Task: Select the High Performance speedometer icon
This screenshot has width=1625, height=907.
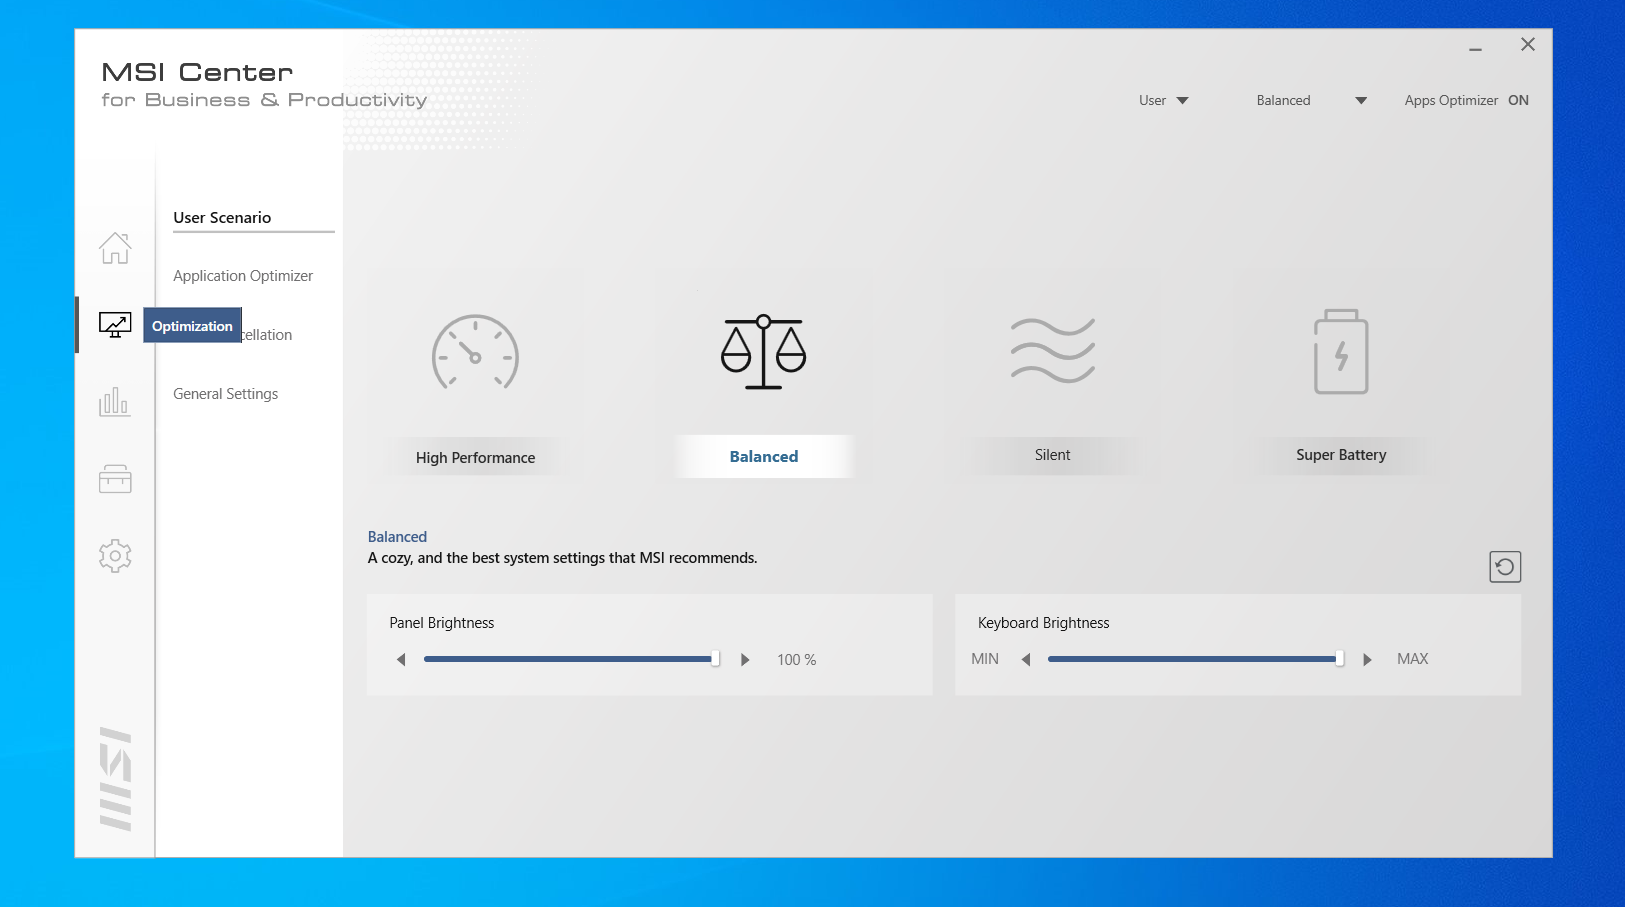Action: pyautogui.click(x=475, y=352)
